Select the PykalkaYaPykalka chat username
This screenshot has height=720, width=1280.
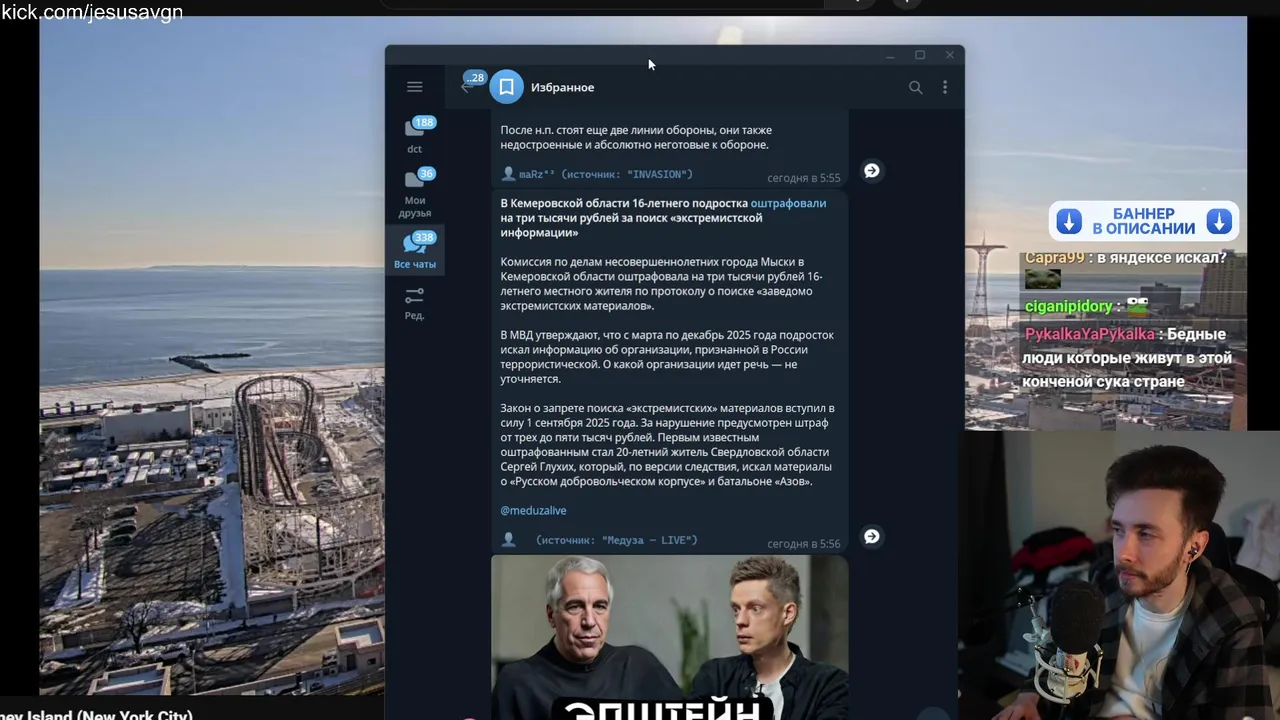(x=1089, y=334)
